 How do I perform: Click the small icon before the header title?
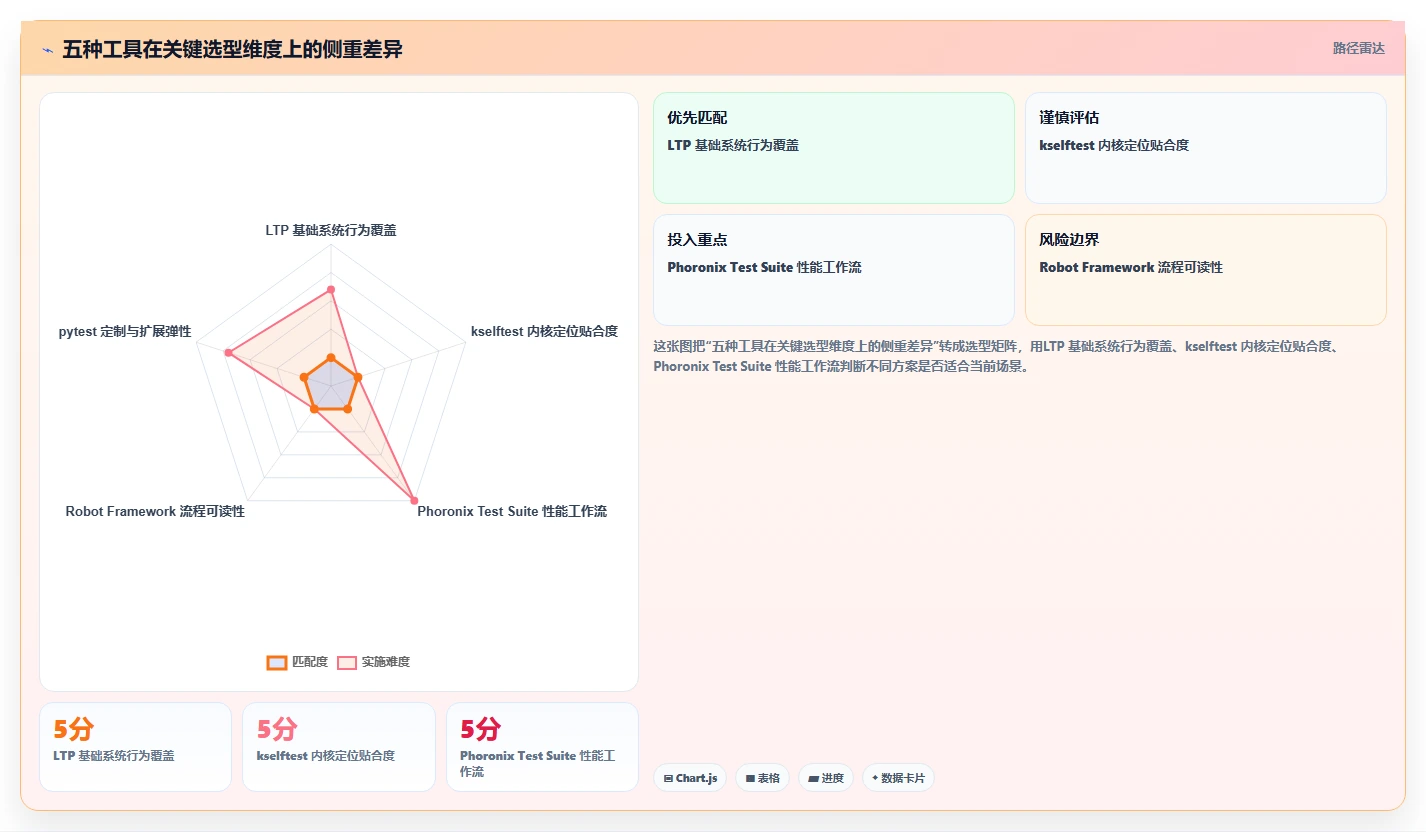pyautogui.click(x=48, y=49)
